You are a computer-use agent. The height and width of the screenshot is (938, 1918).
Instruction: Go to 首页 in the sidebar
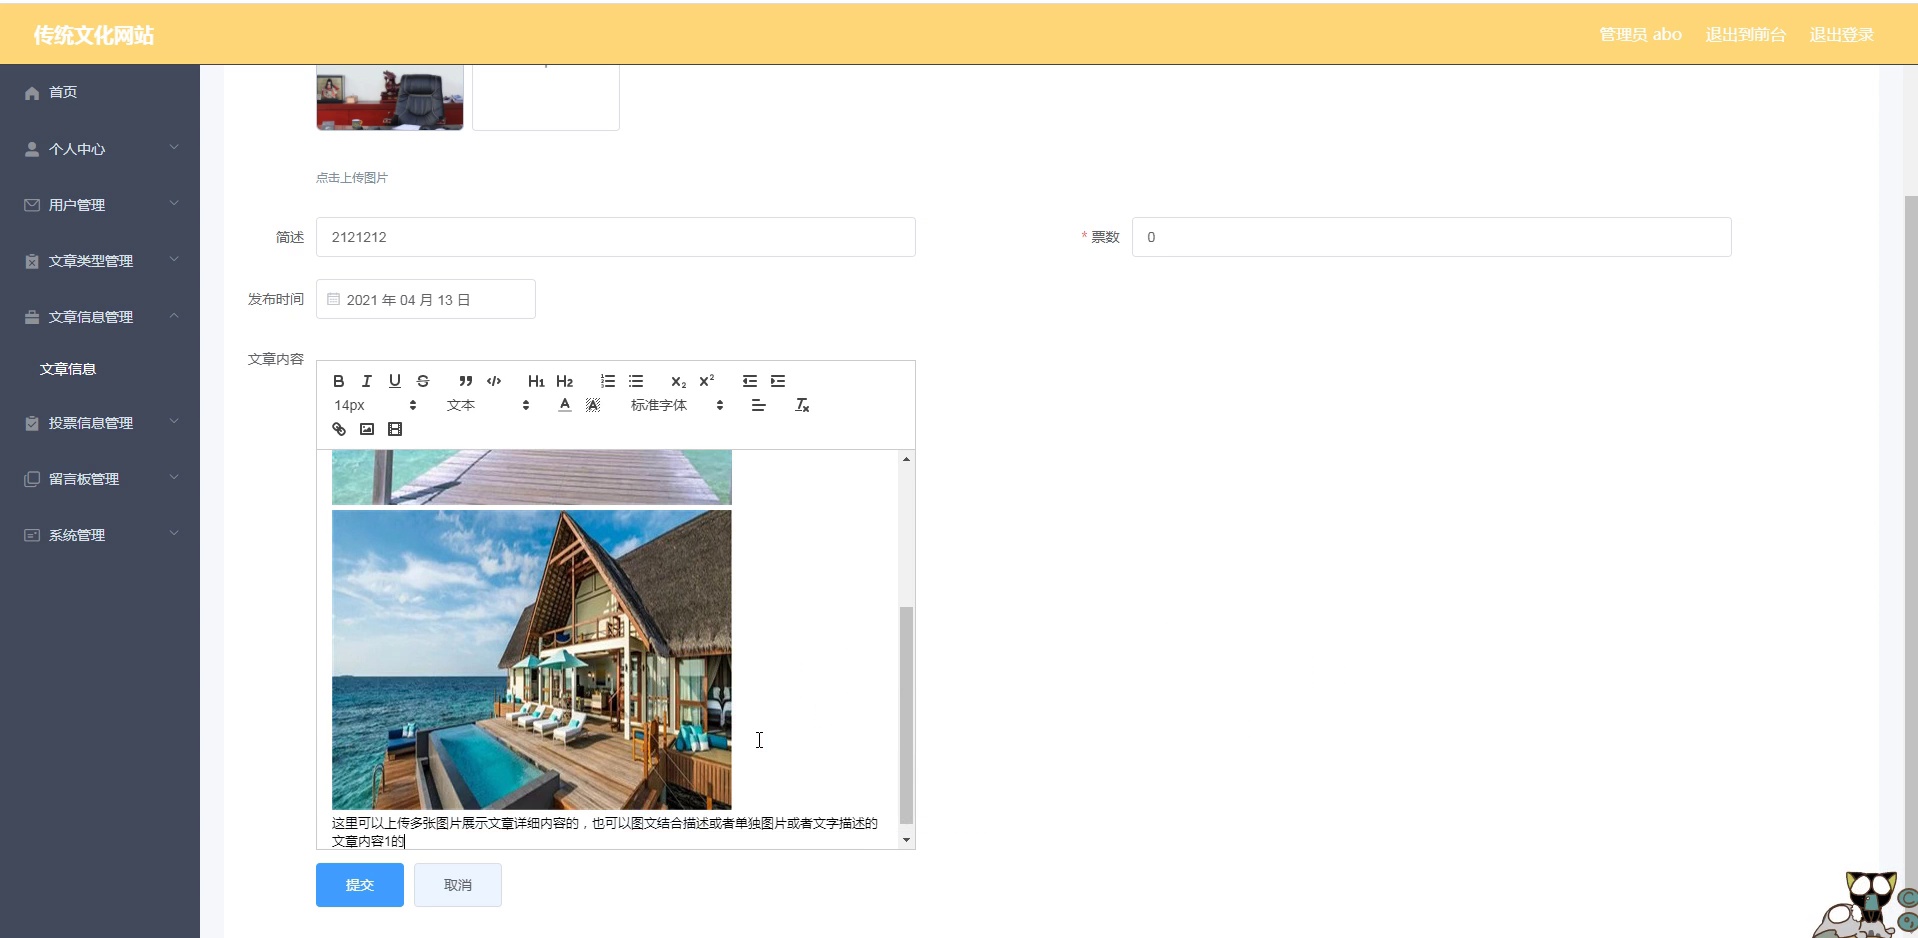pyautogui.click(x=100, y=92)
